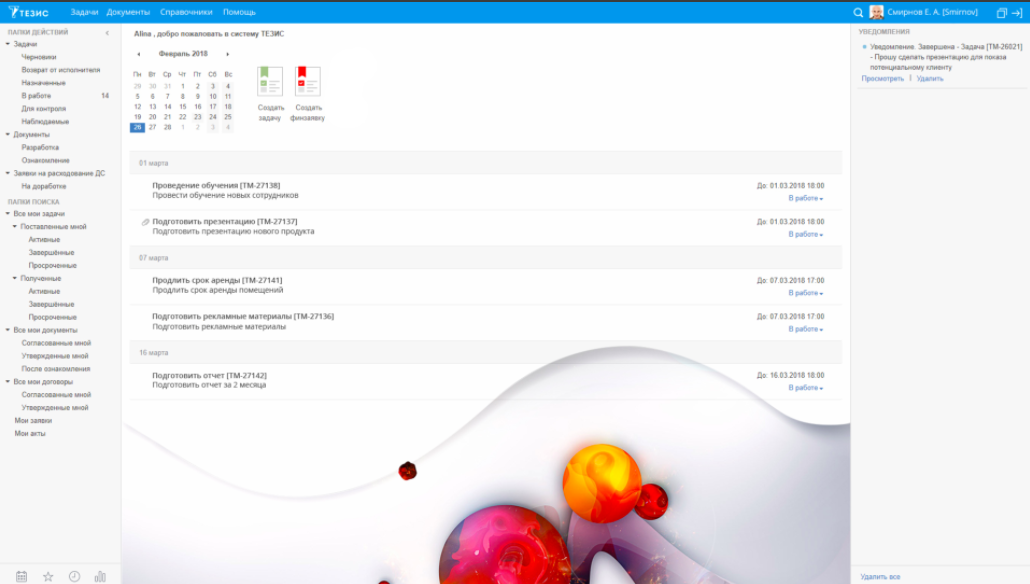
Task: Open Для контроля folder
Action: [43, 109]
